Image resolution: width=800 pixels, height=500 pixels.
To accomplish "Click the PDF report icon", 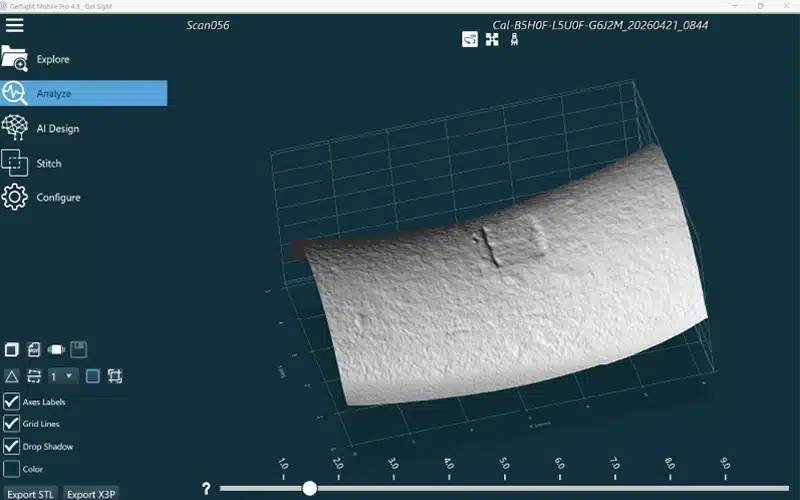I will click(x=34, y=349).
